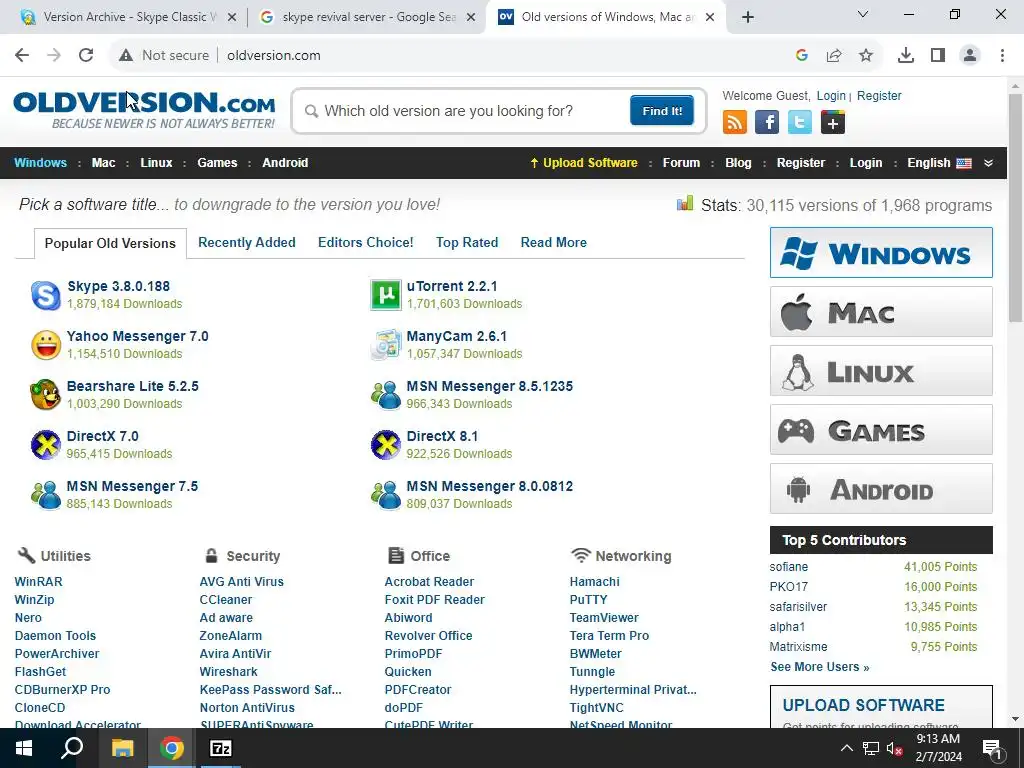Click the MSN Messenger 7.5 icon

point(46,495)
